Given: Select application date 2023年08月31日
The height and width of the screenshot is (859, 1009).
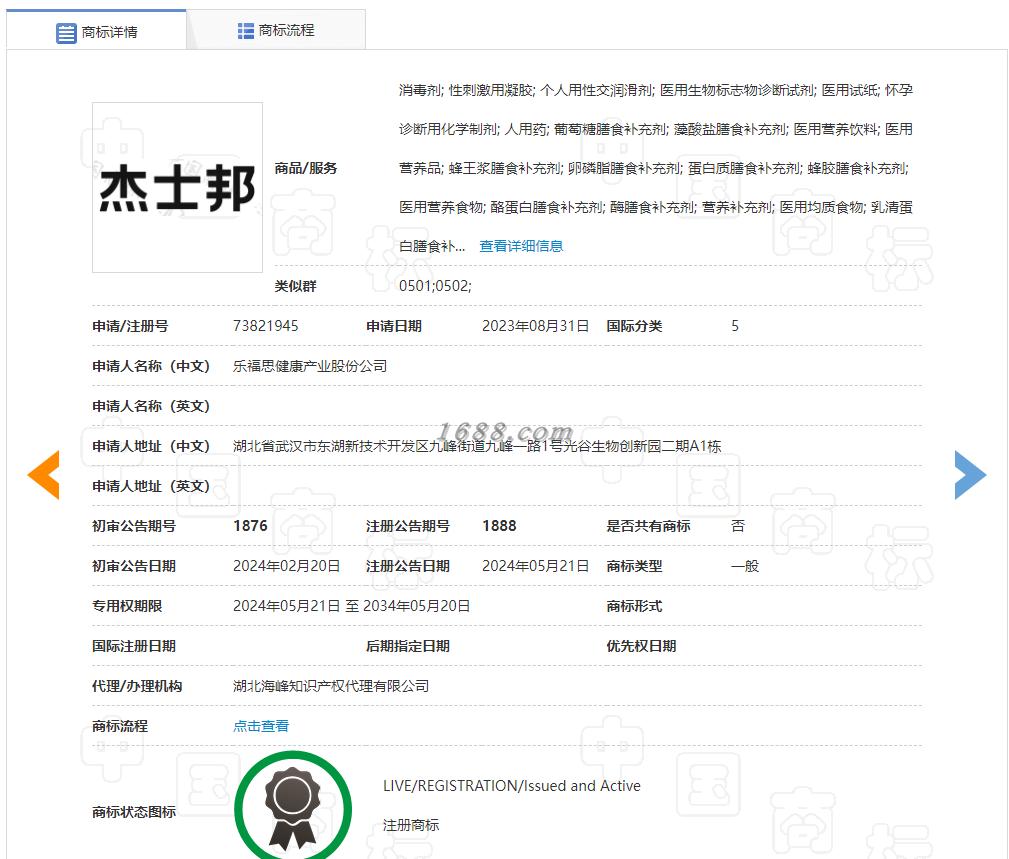Looking at the screenshot, I should pos(535,326).
